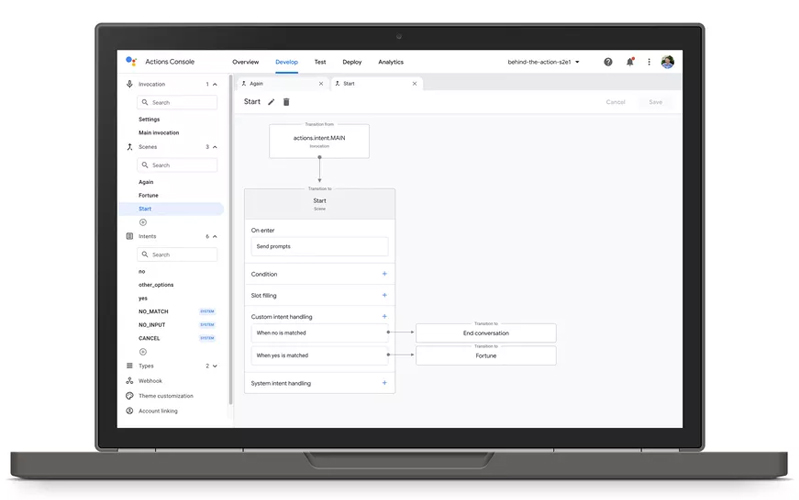Click the pencil edit icon next to Start
Image resolution: width=799 pixels, height=500 pixels.
point(271,102)
